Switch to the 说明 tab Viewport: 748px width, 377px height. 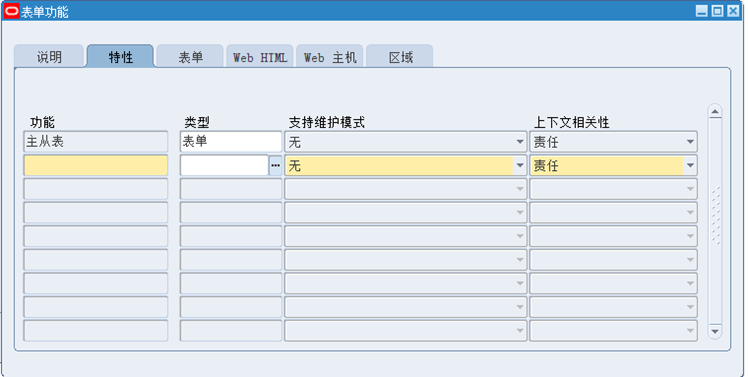(x=49, y=57)
